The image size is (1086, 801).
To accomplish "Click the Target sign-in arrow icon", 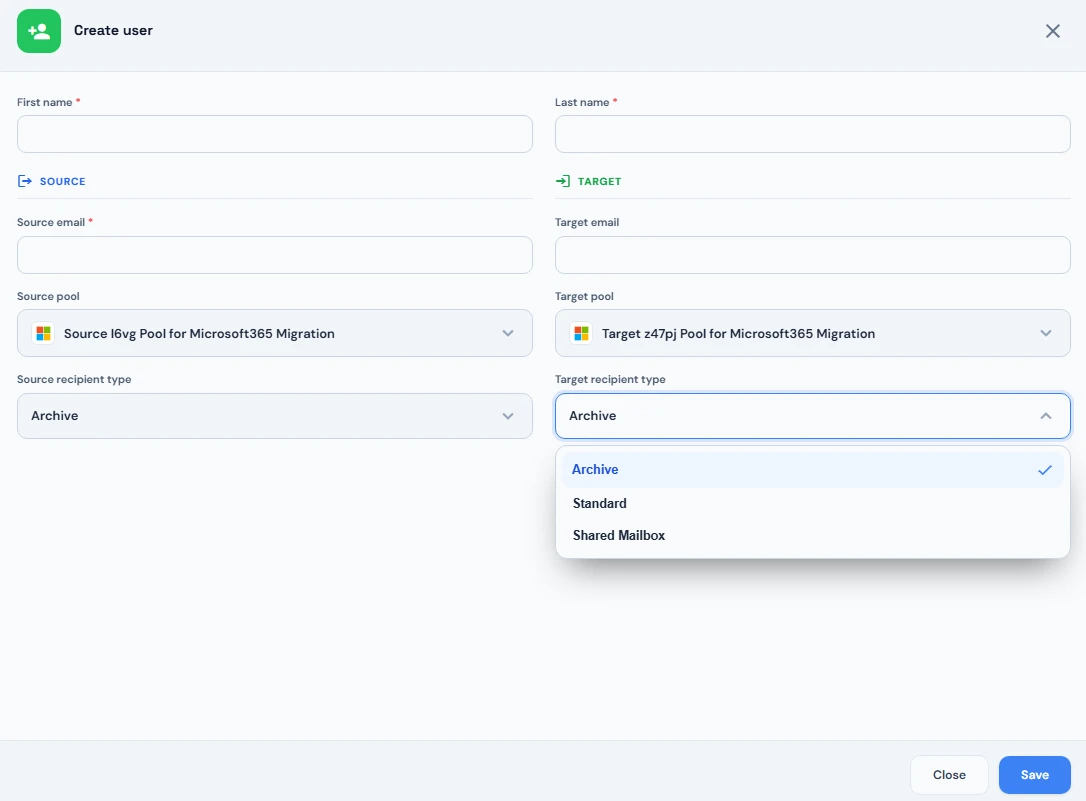I will pos(563,181).
